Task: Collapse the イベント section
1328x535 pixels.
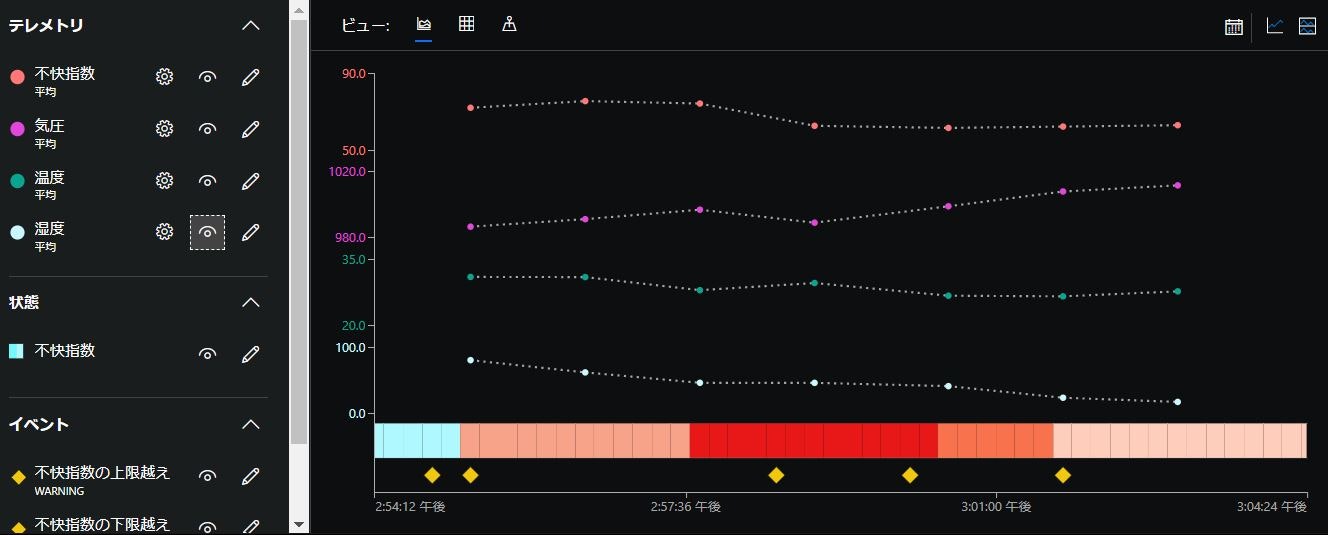Action: coord(251,424)
